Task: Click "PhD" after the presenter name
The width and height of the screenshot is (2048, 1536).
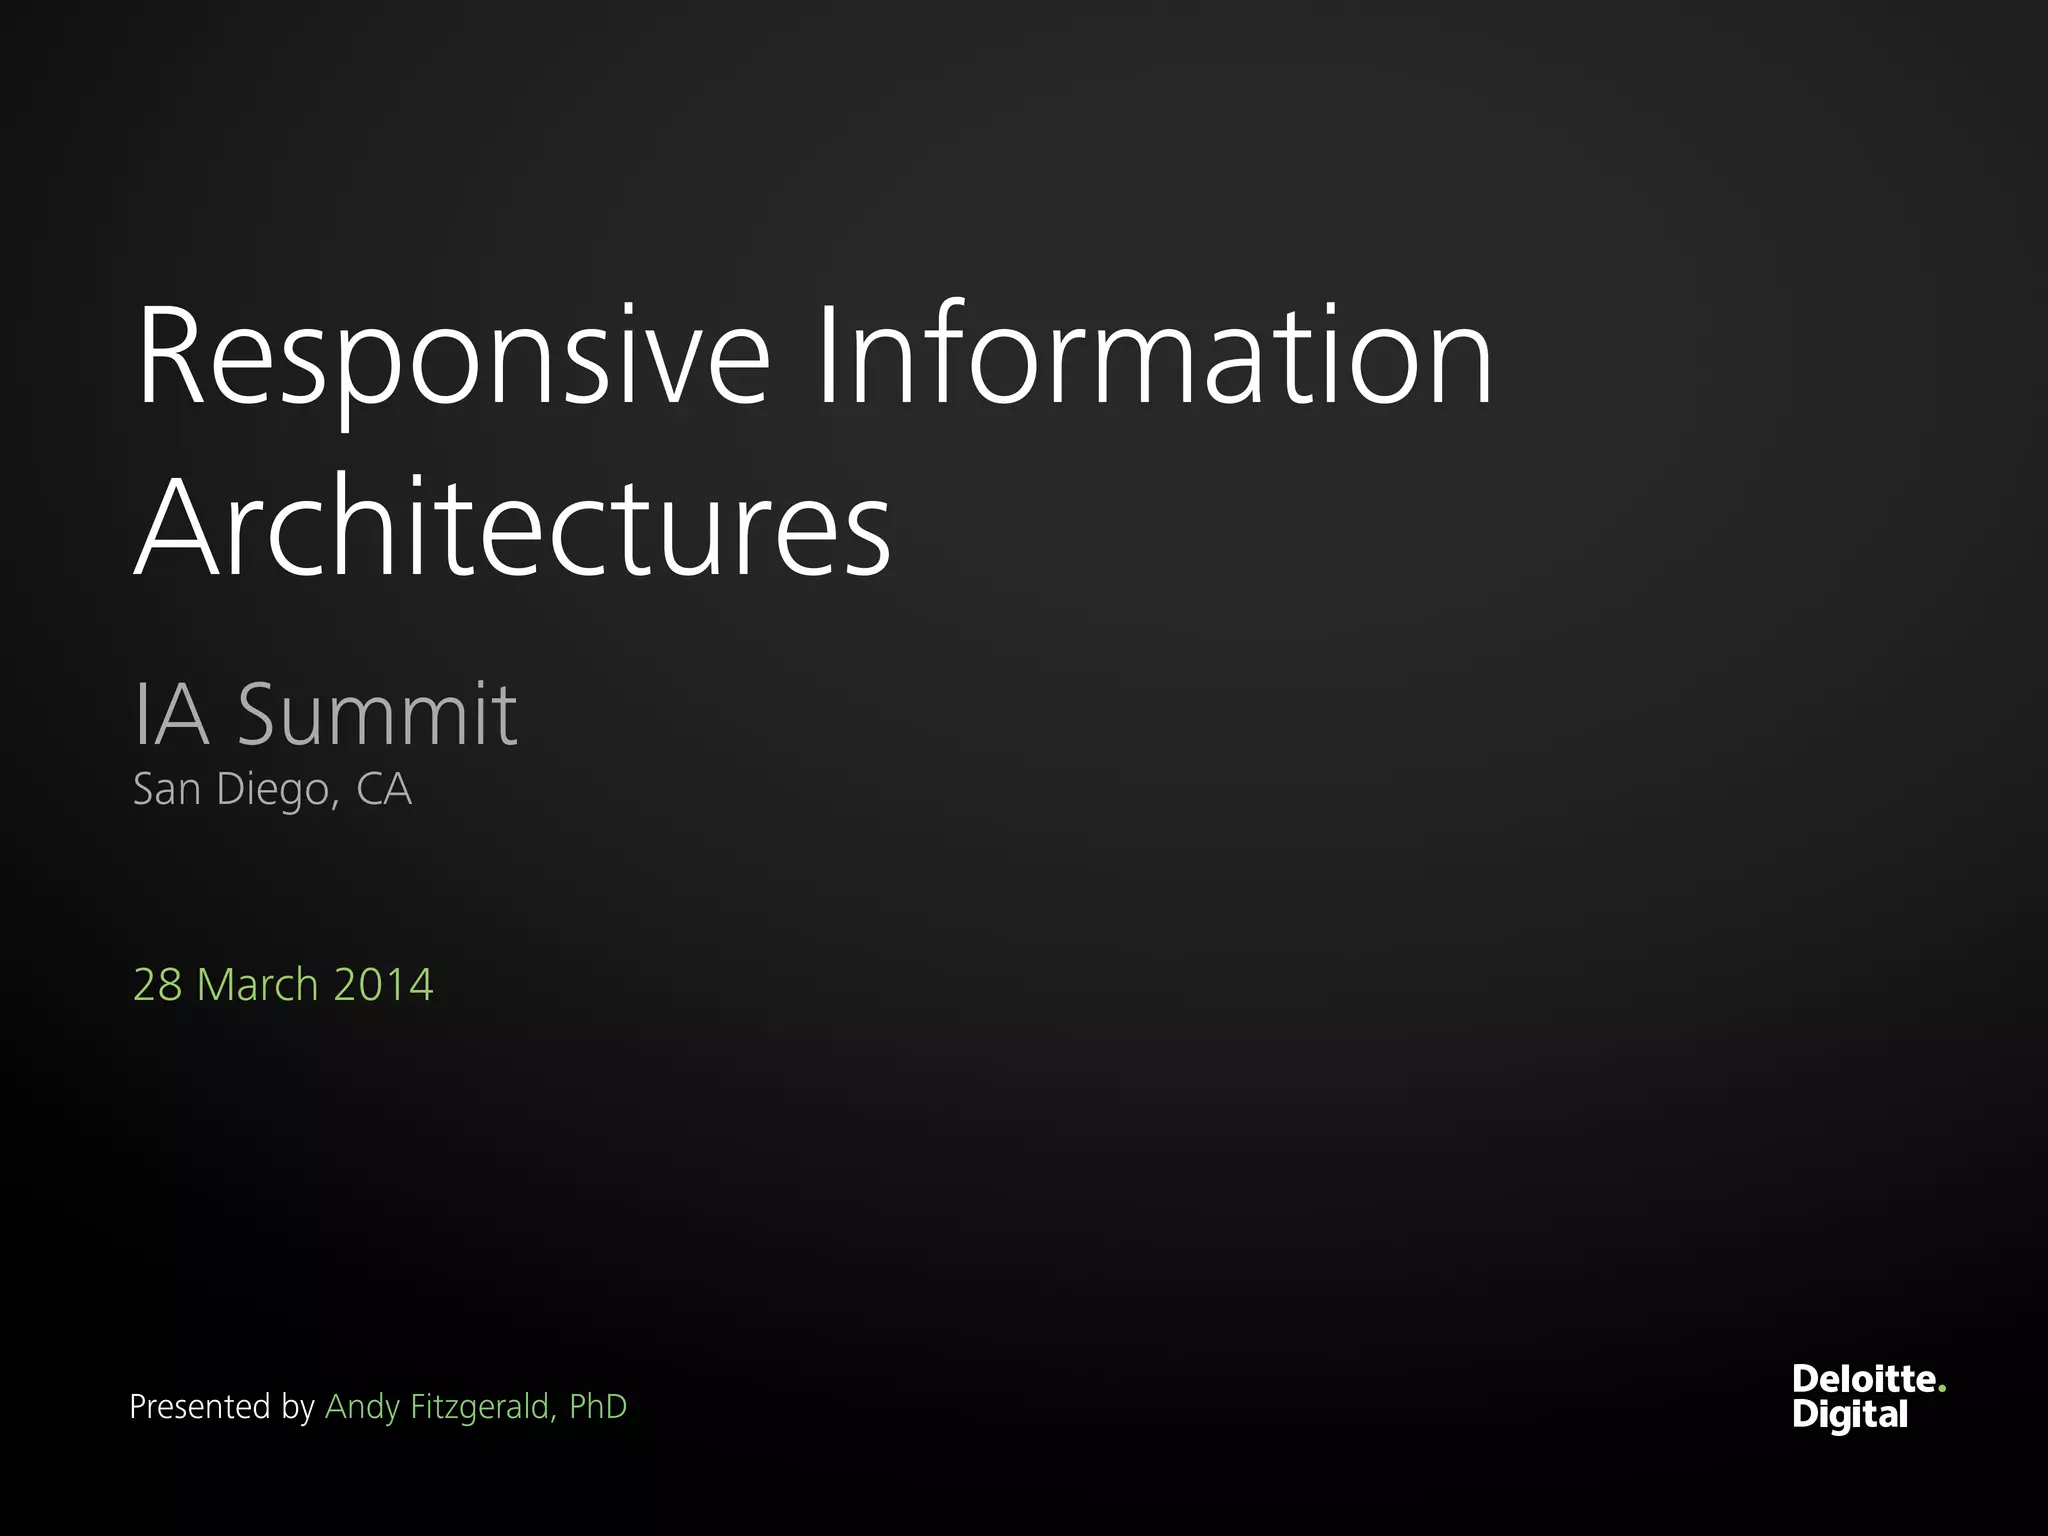Action: (x=597, y=1407)
